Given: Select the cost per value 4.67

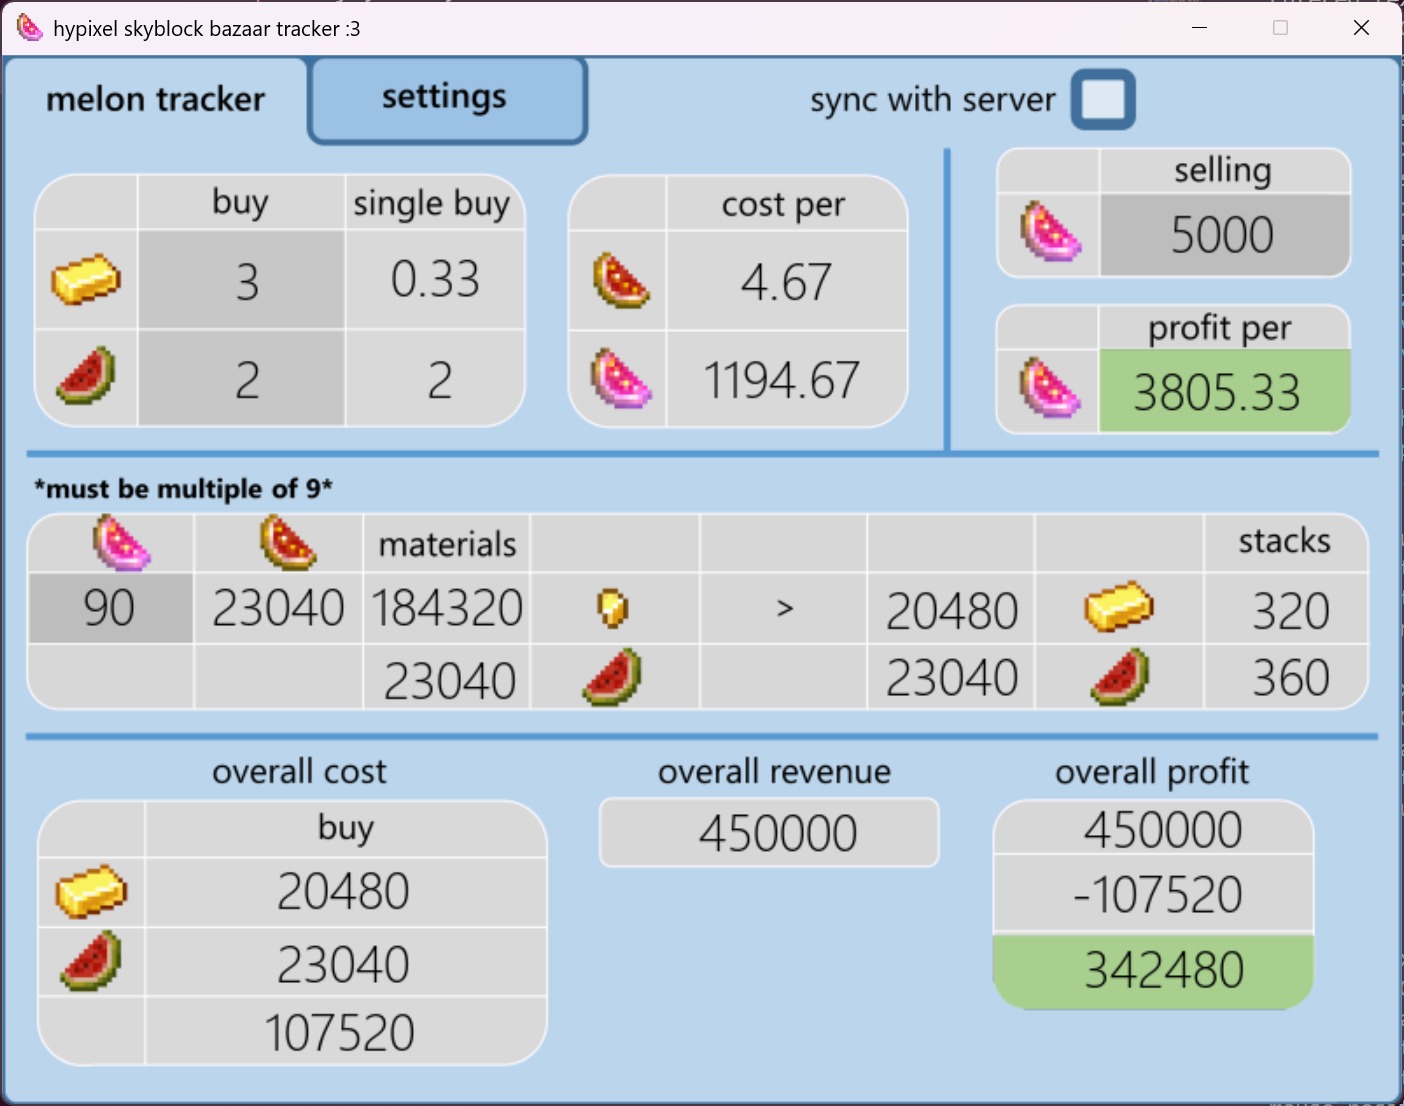Looking at the screenshot, I should coord(786,282).
